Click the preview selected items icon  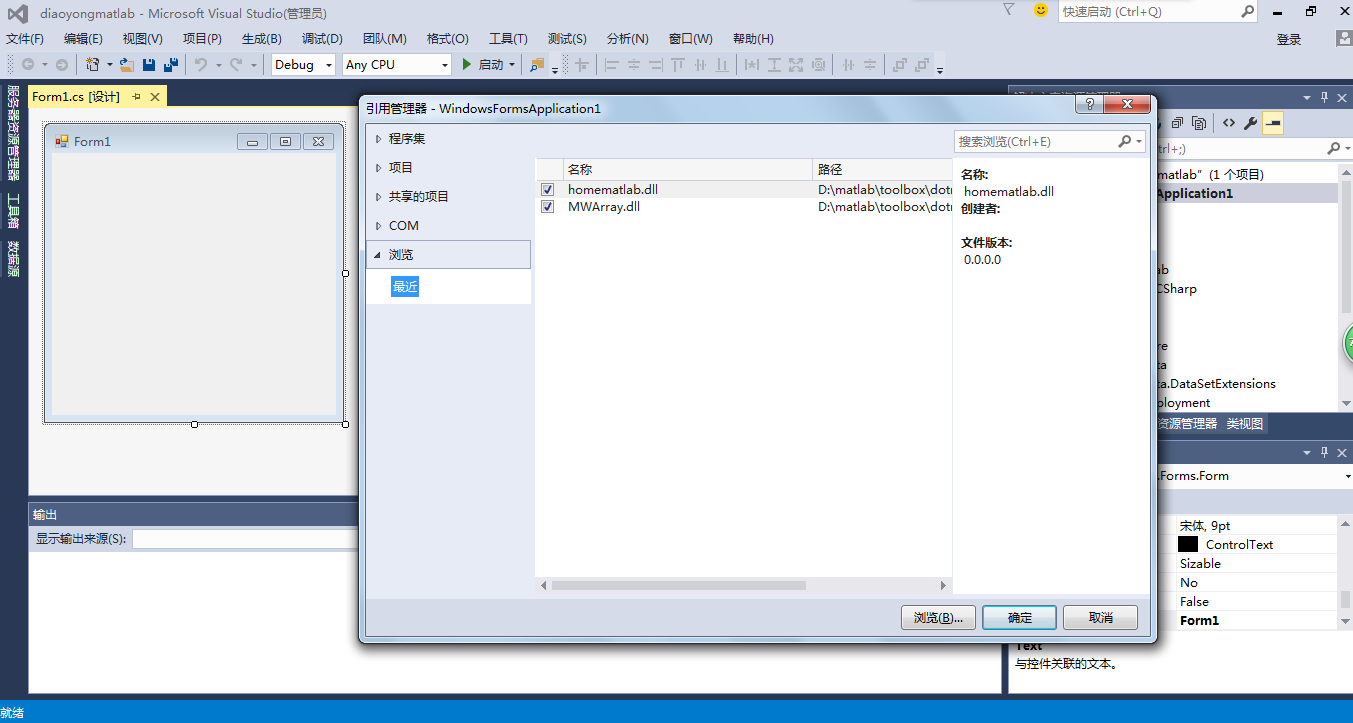pos(1273,123)
